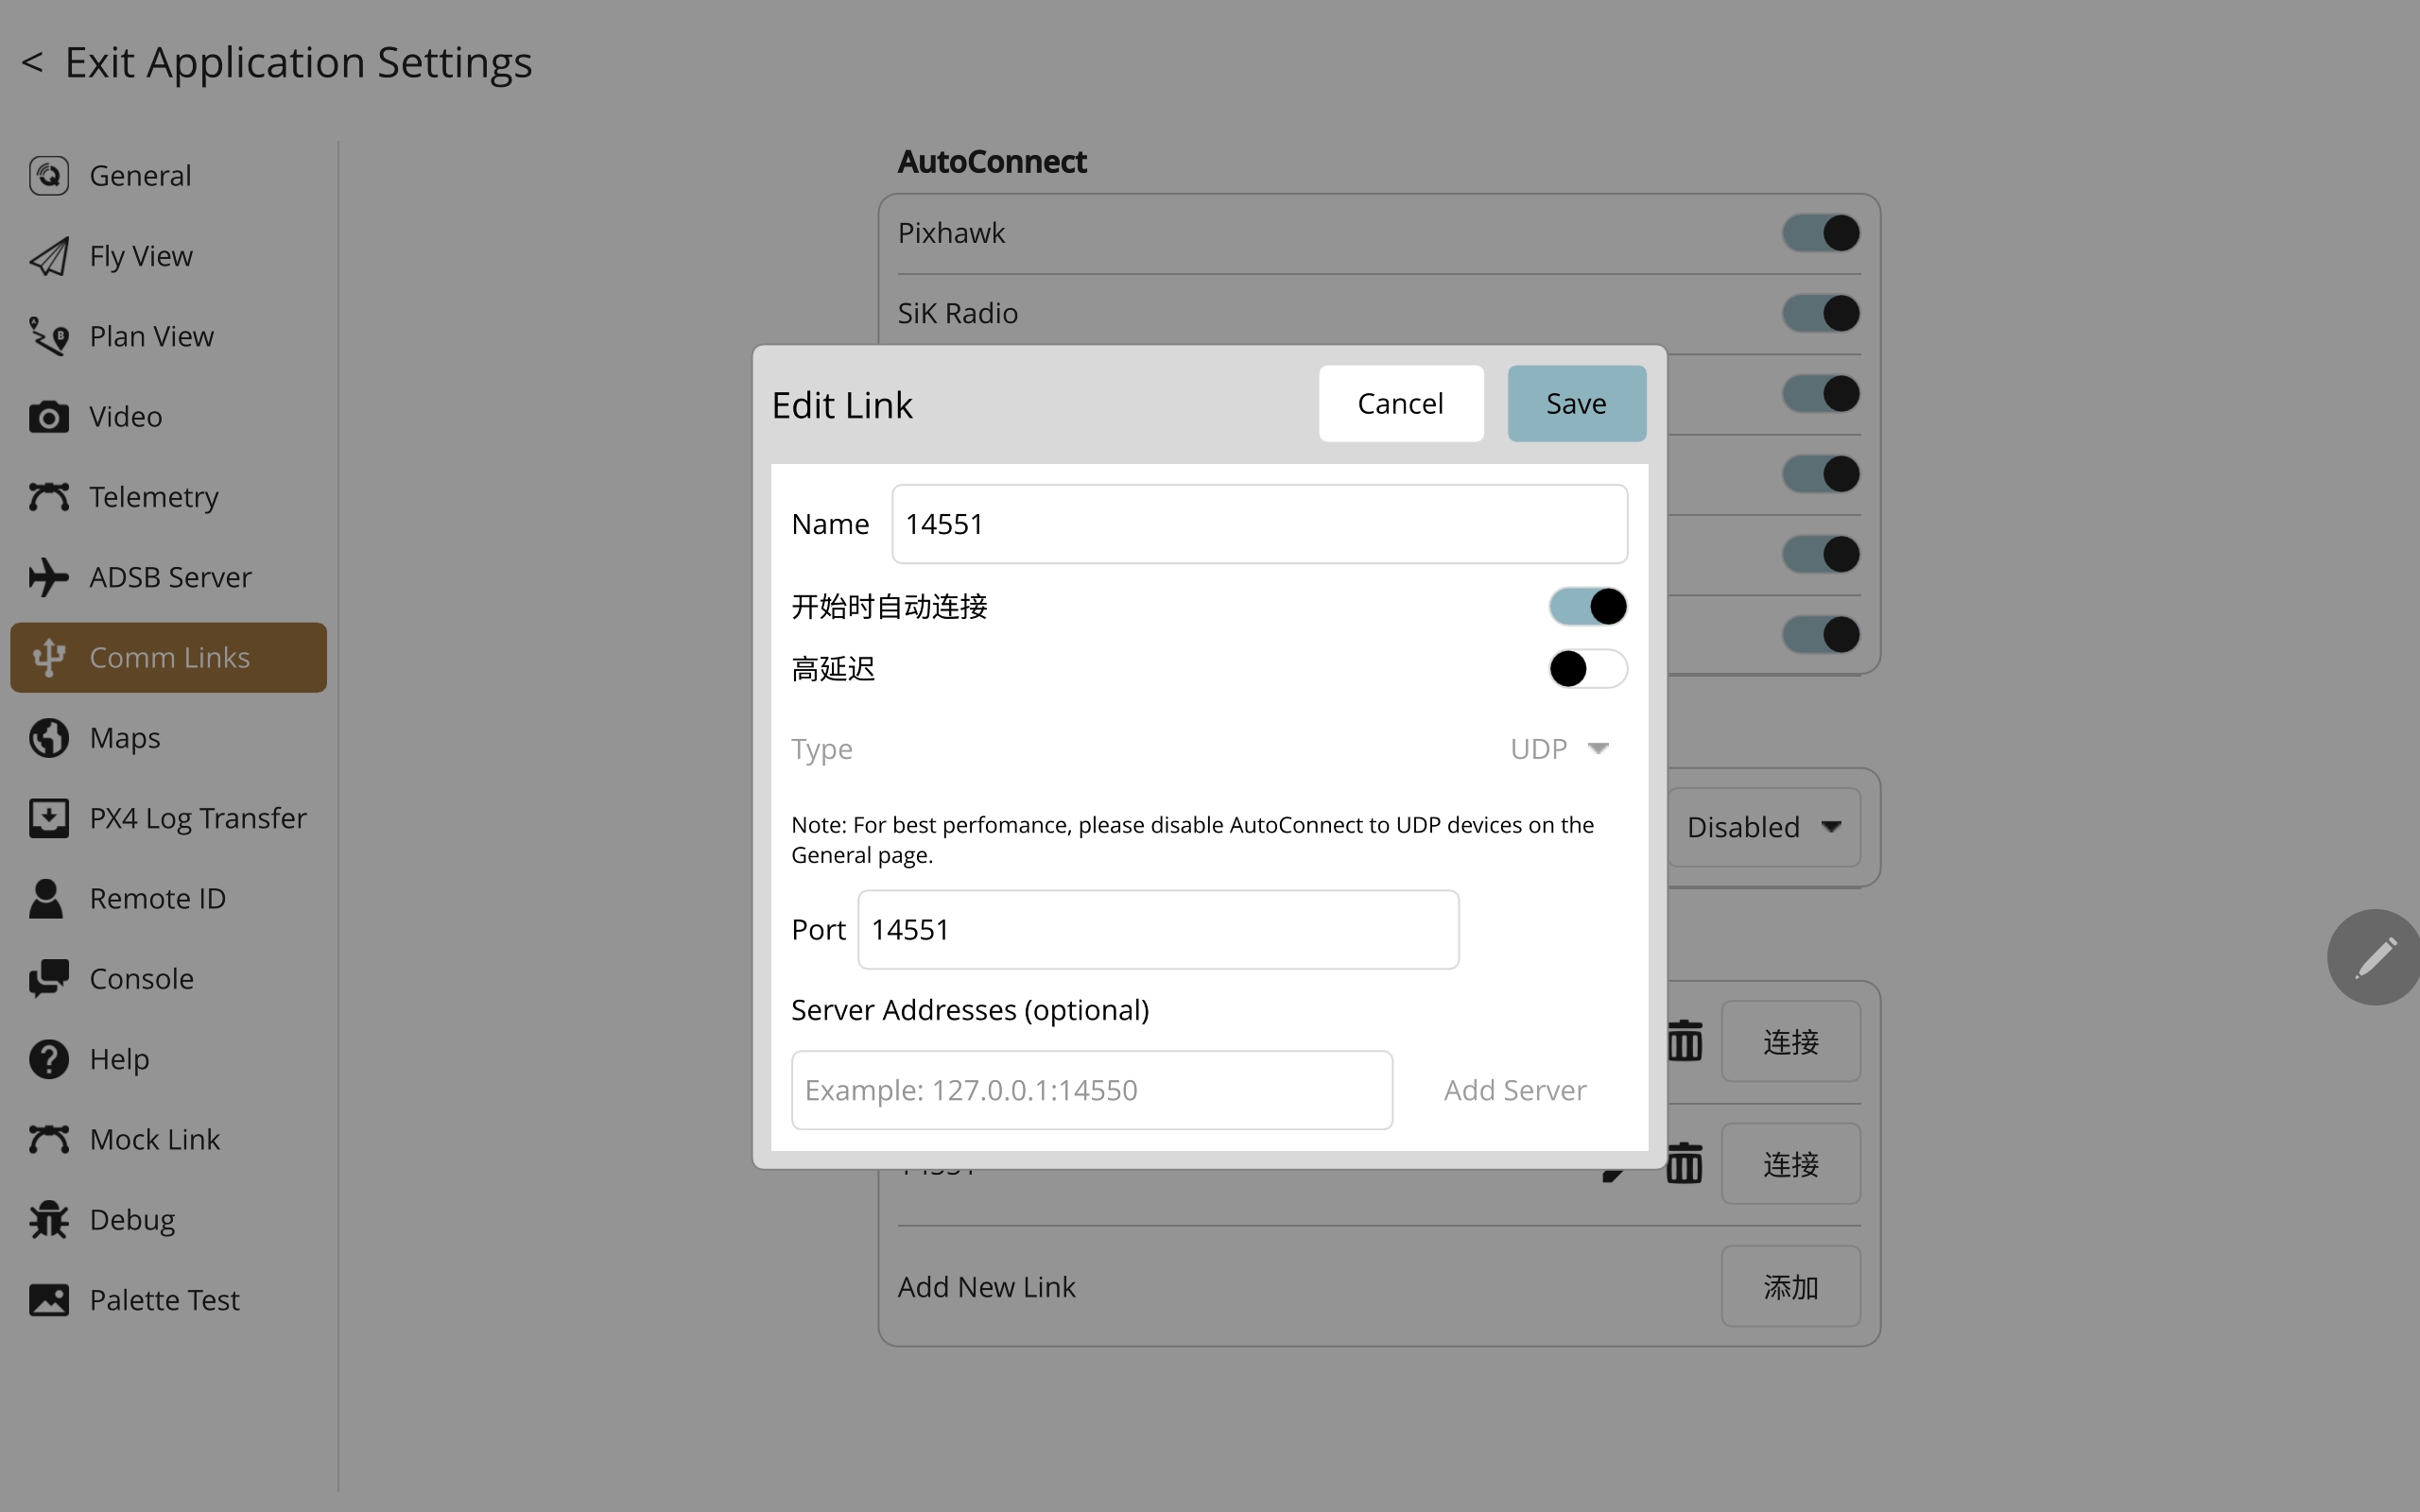This screenshot has width=2420, height=1512.
Task: Click the ADSB Server airplane icon
Action: click(x=48, y=577)
